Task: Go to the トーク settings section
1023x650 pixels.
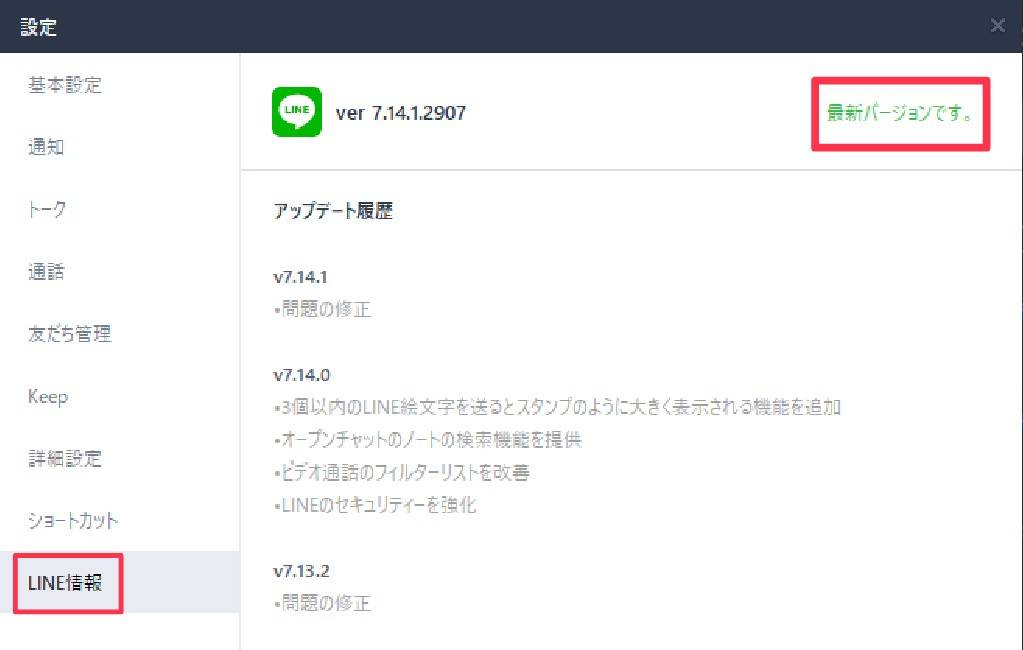Action: point(47,209)
